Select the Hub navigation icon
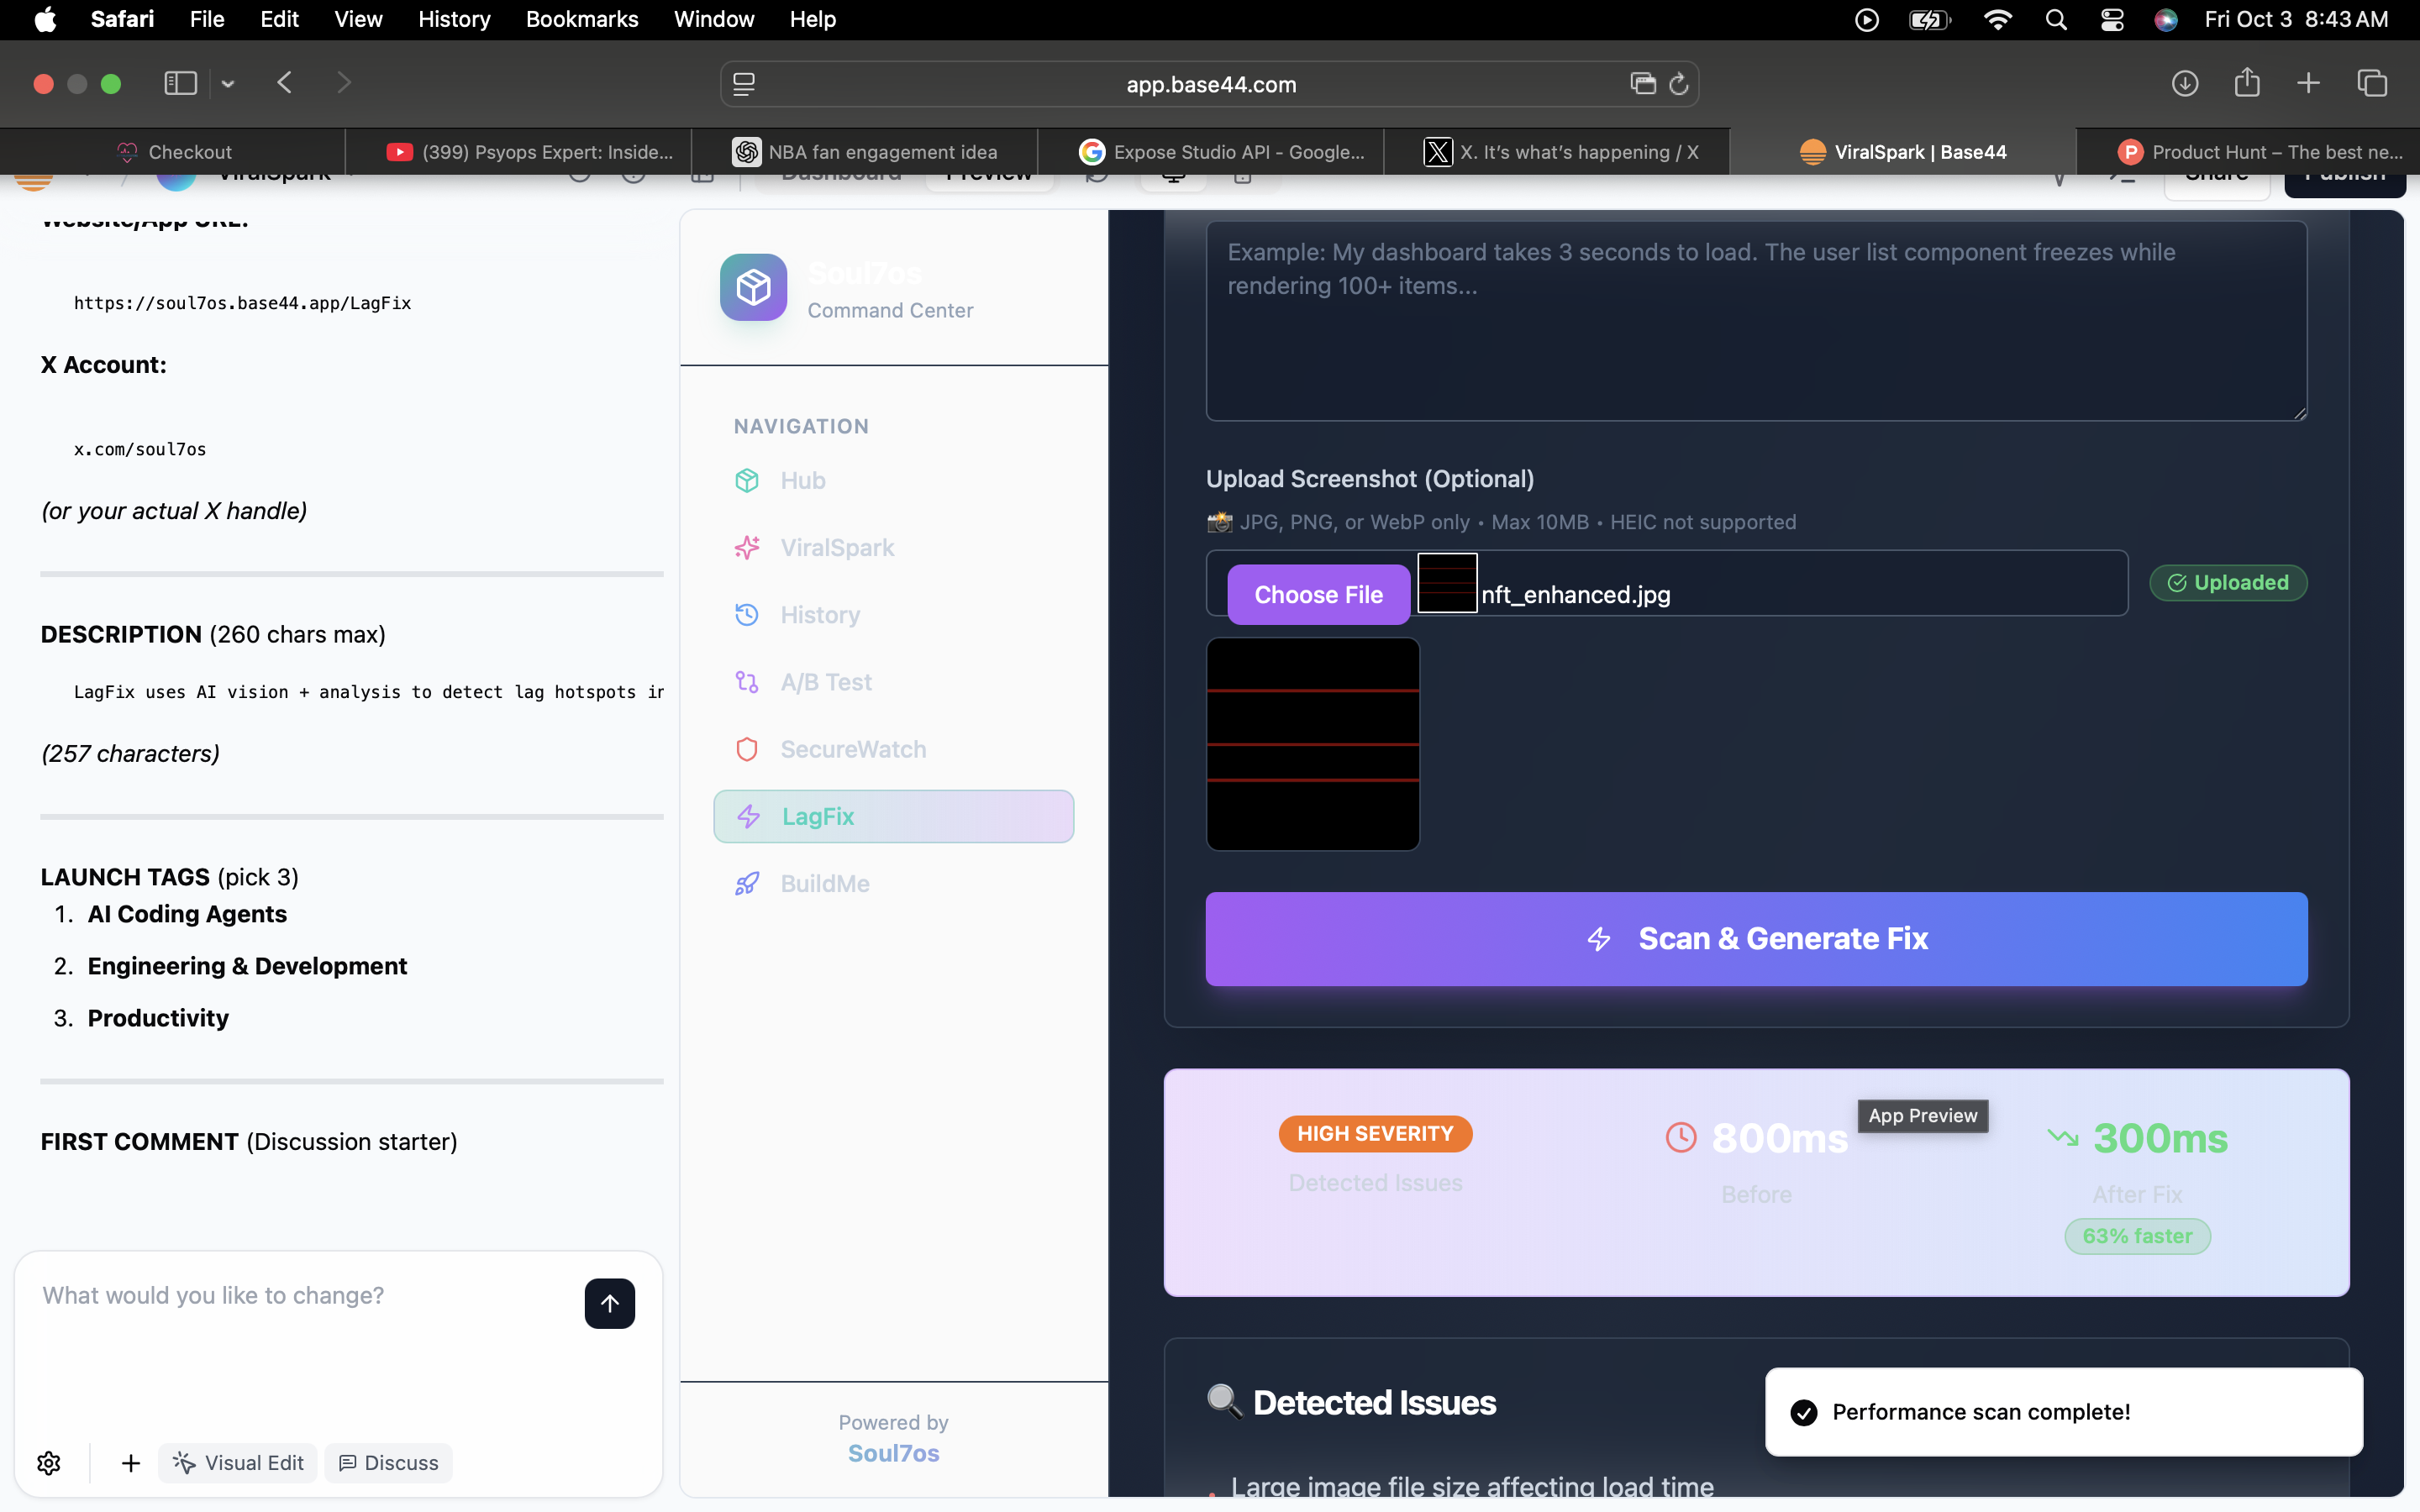The image size is (2420, 1512). 748,480
